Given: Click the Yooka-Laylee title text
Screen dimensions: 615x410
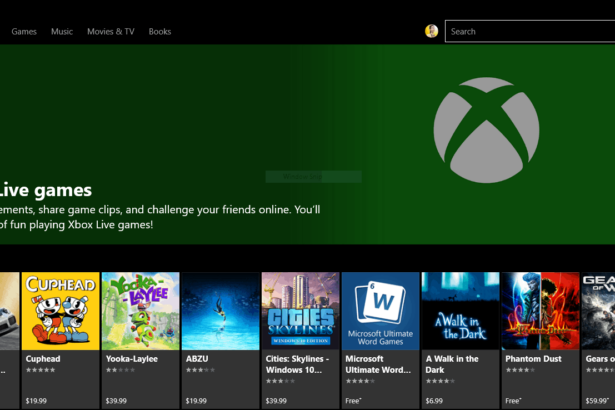Looking at the screenshot, I should tap(132, 359).
